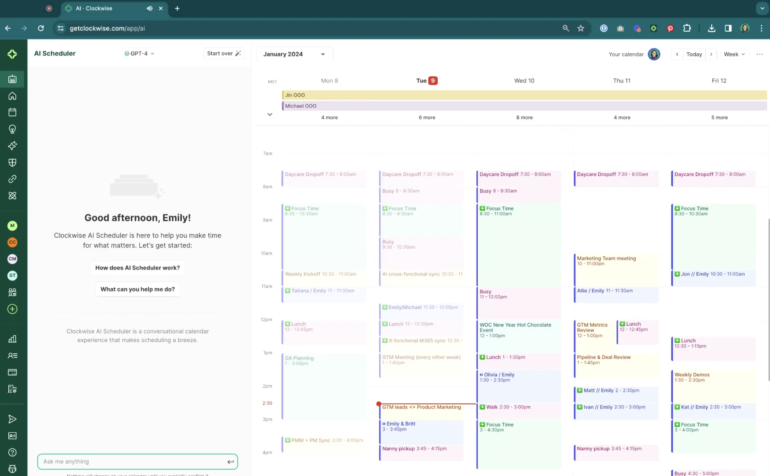Viewport: 770px width, 476px height.
Task: Go to Home from the sidebar
Action: point(12,96)
